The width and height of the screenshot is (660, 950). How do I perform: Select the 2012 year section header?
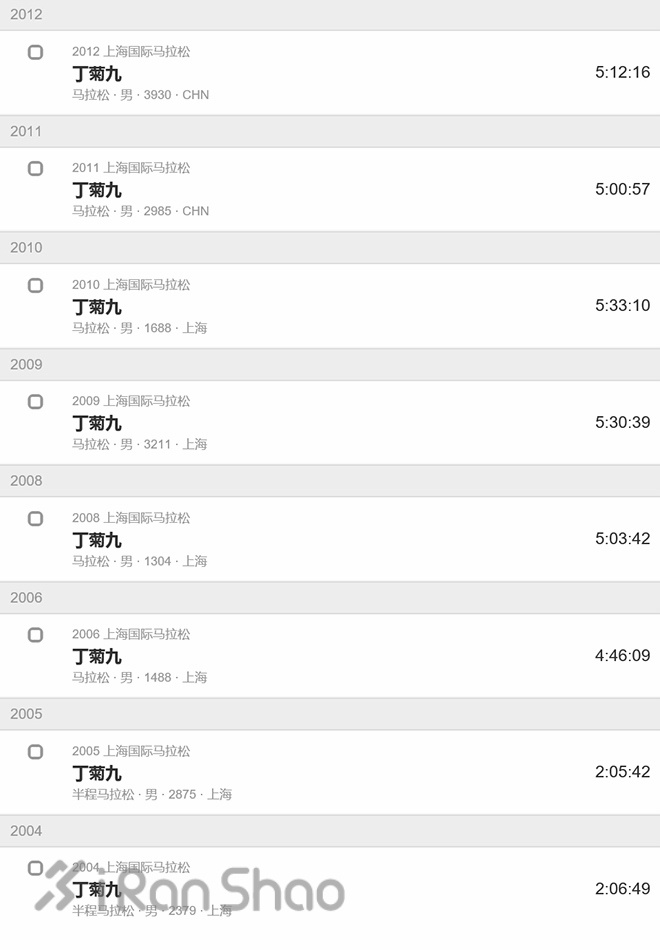click(27, 15)
